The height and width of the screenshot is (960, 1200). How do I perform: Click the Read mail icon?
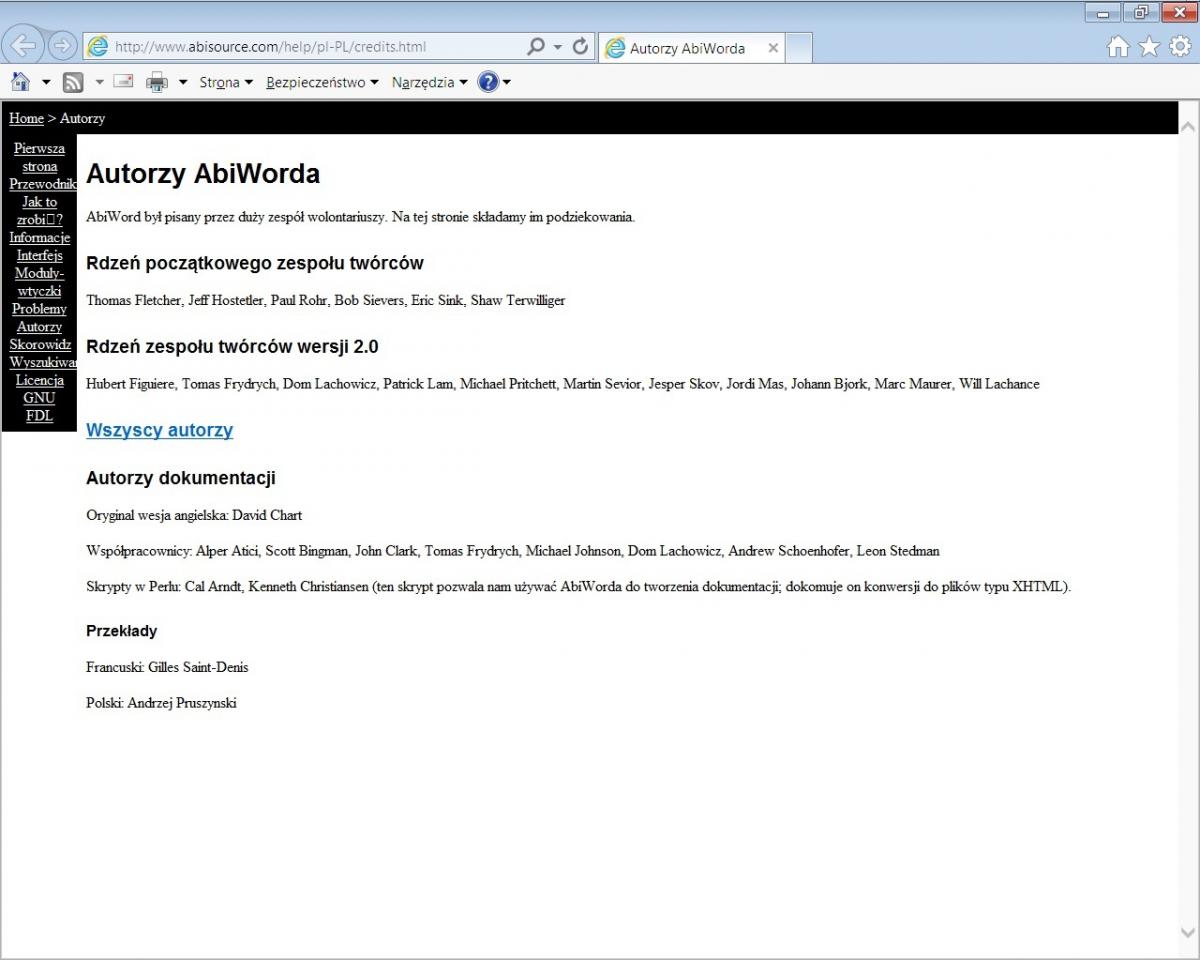pyautogui.click(x=123, y=82)
